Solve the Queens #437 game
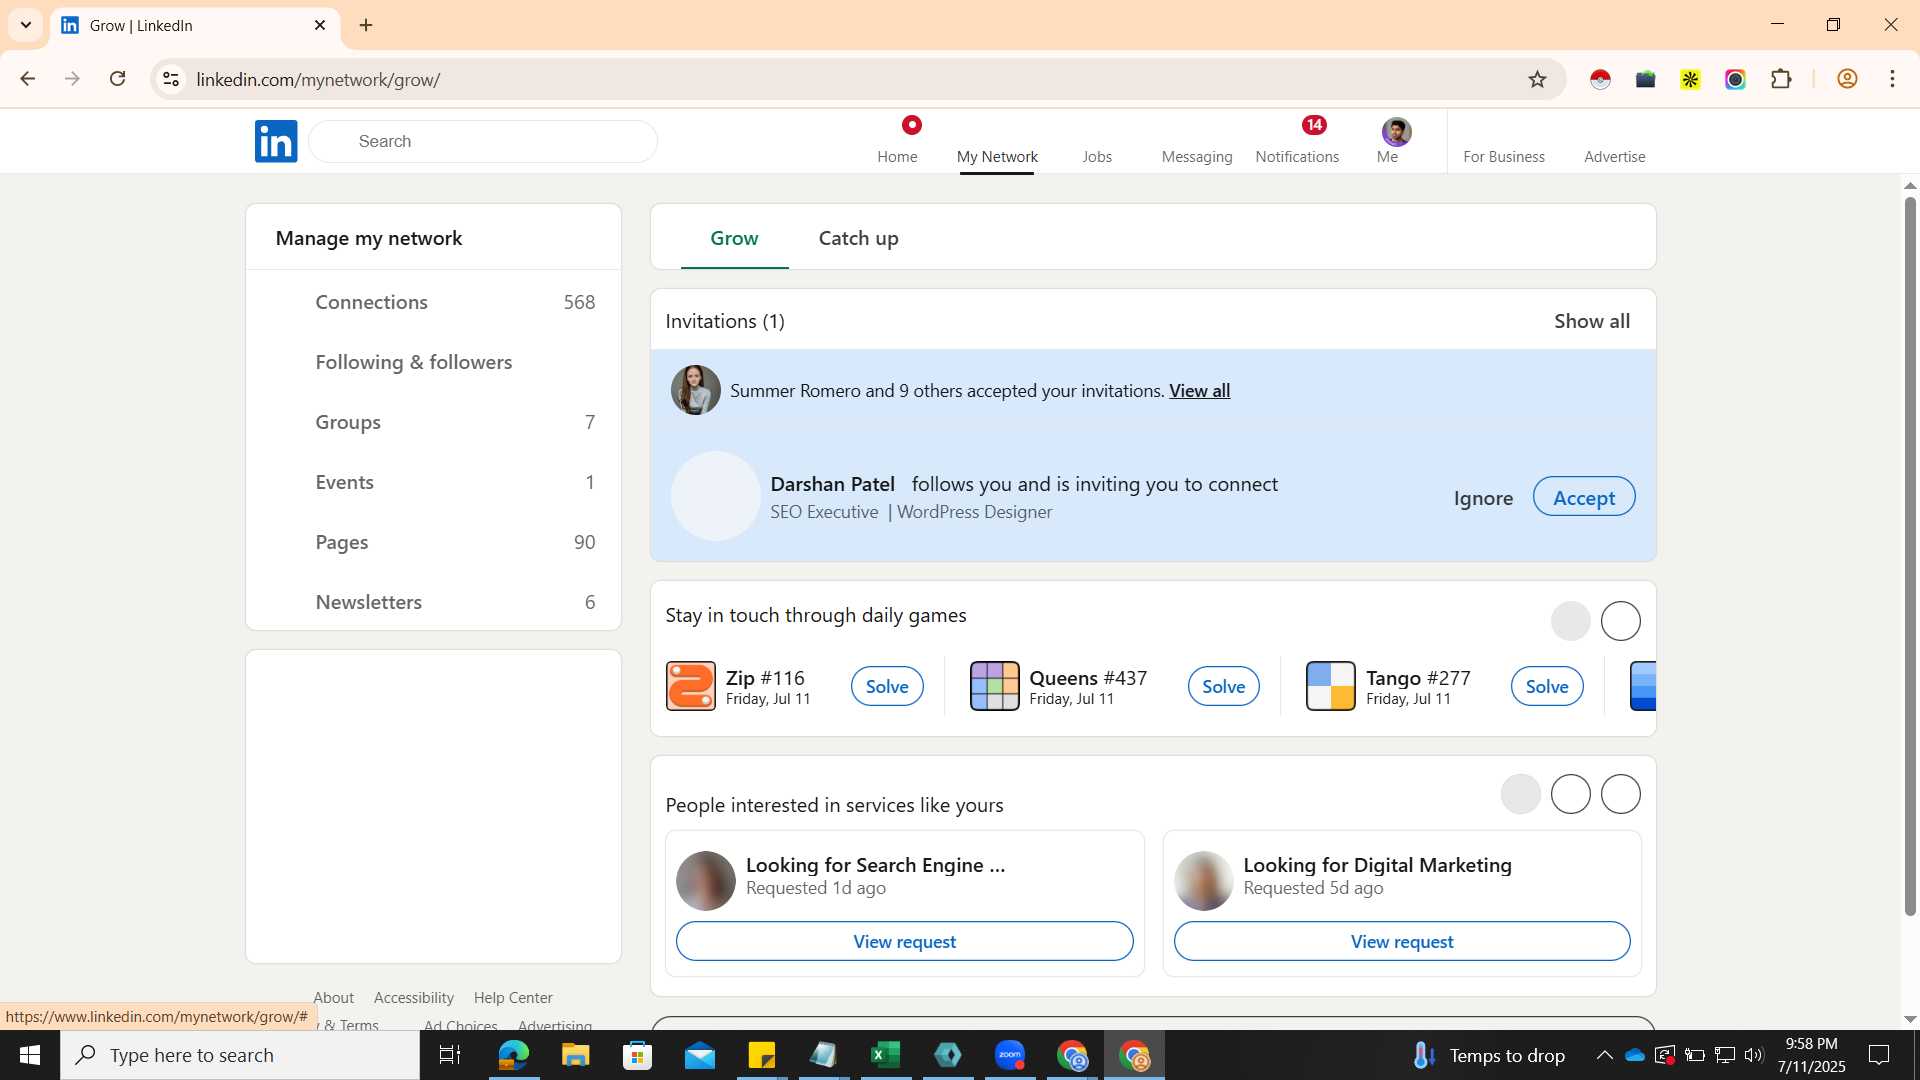The height and width of the screenshot is (1080, 1920). pos(1223,686)
